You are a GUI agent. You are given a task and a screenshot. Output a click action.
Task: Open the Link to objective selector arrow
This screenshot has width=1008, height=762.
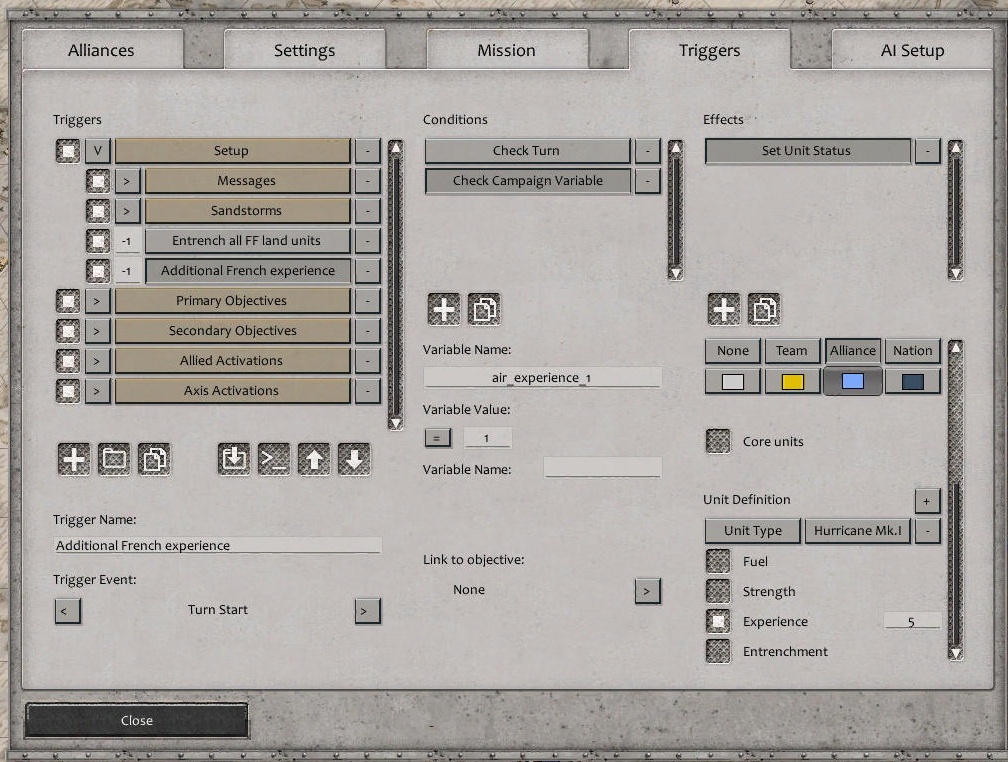pos(649,590)
